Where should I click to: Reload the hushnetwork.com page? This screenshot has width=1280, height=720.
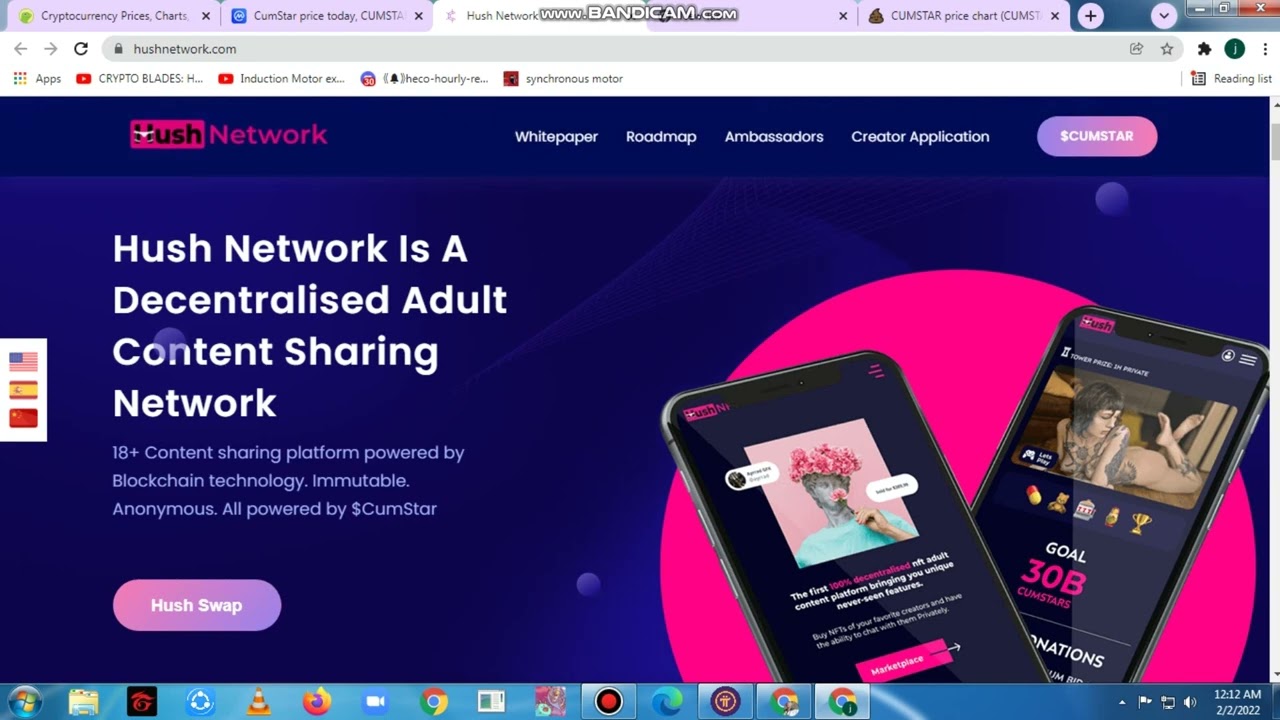[81, 48]
